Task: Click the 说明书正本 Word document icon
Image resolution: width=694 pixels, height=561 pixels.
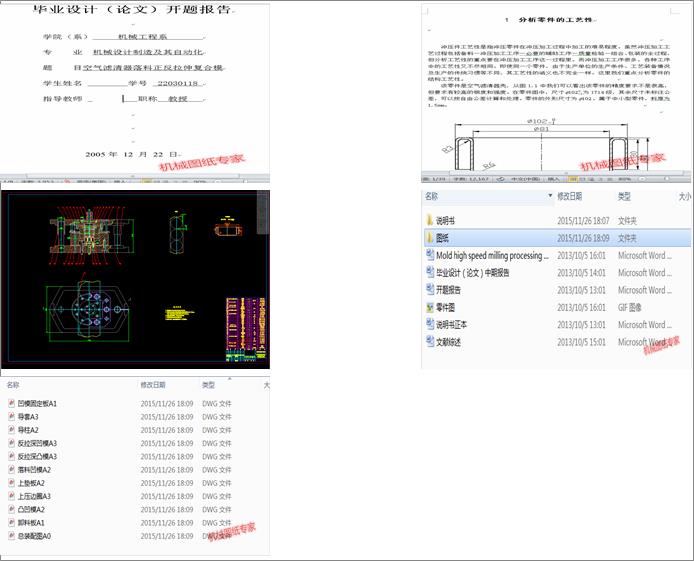Action: click(x=429, y=324)
